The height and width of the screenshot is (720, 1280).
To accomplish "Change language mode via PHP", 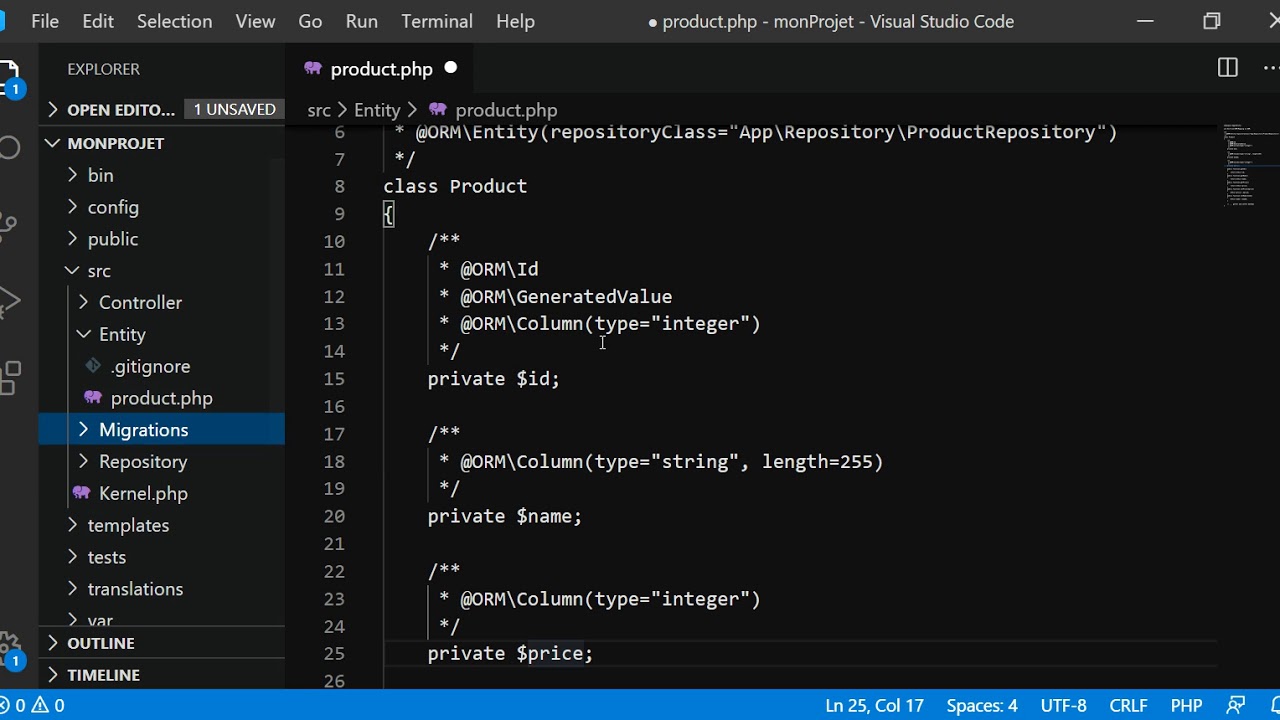I will coord(1186,705).
